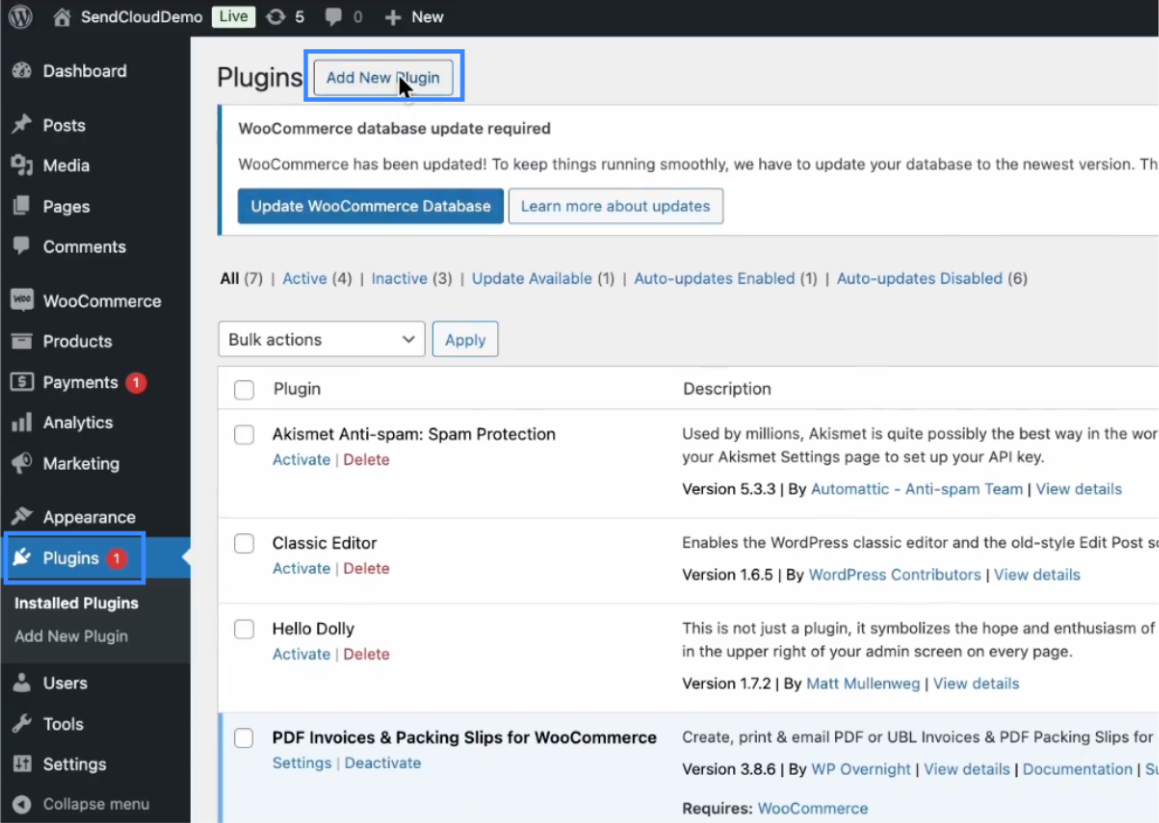This screenshot has width=1159, height=823.
Task: Check the PDF Invoices & Packing Slips checkbox
Action: [244, 738]
